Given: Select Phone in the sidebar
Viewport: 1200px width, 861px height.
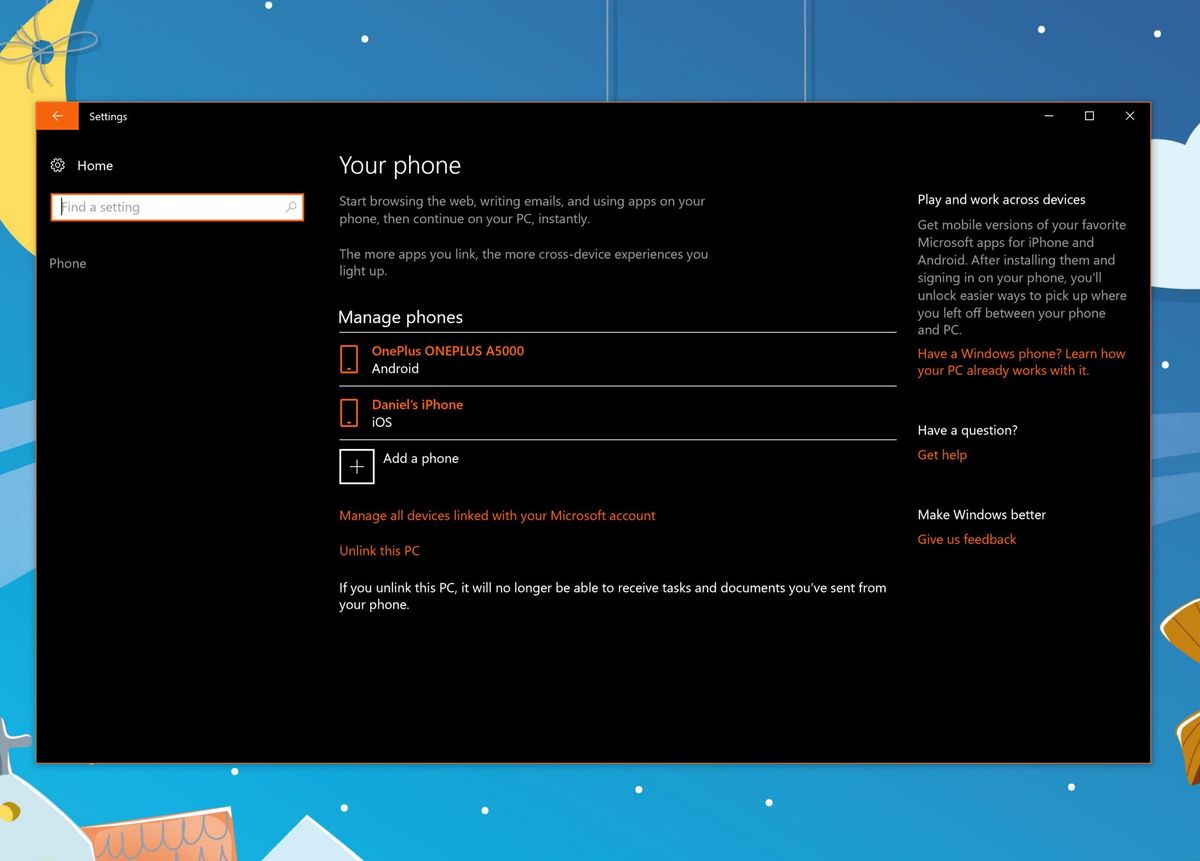Looking at the screenshot, I should [68, 263].
